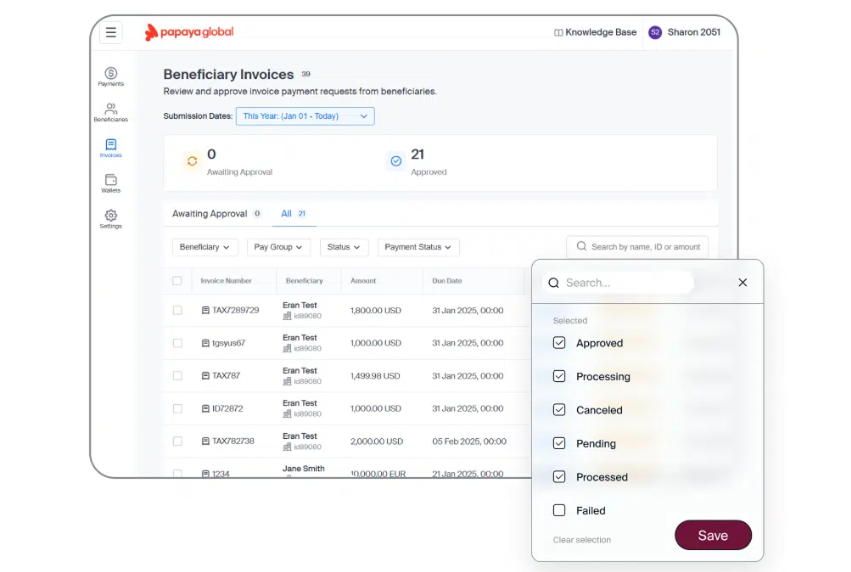Click the invoice icon beside tgsyus67
Image resolution: width=851 pixels, height=572 pixels.
[x=206, y=343]
